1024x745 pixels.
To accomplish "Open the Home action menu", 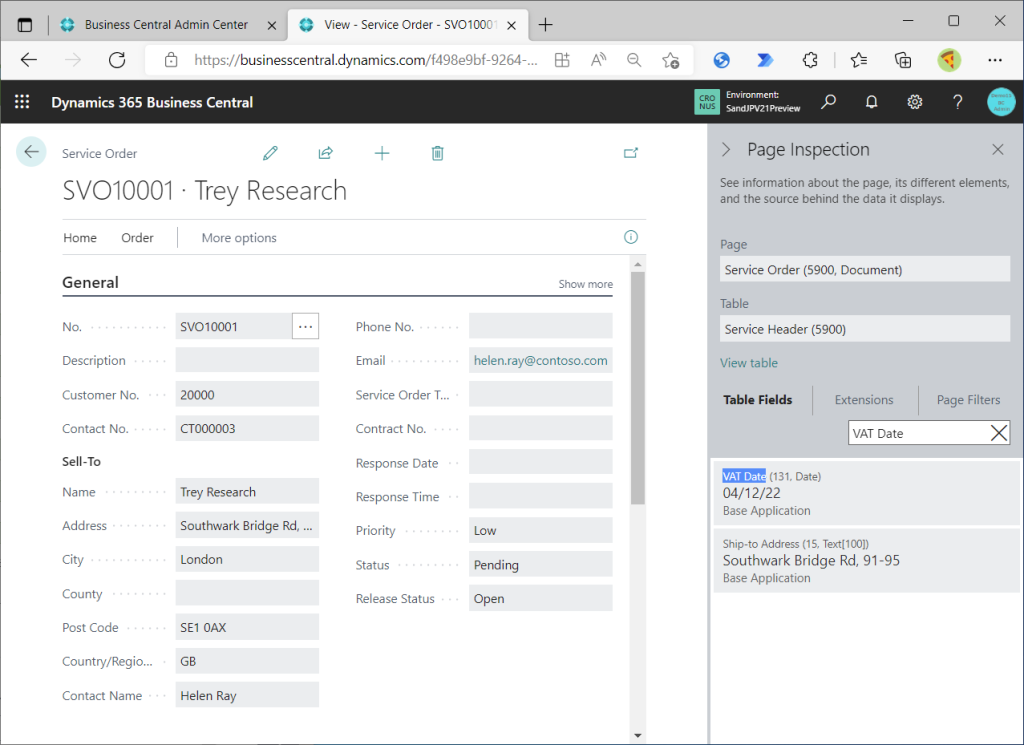I will tap(80, 238).
